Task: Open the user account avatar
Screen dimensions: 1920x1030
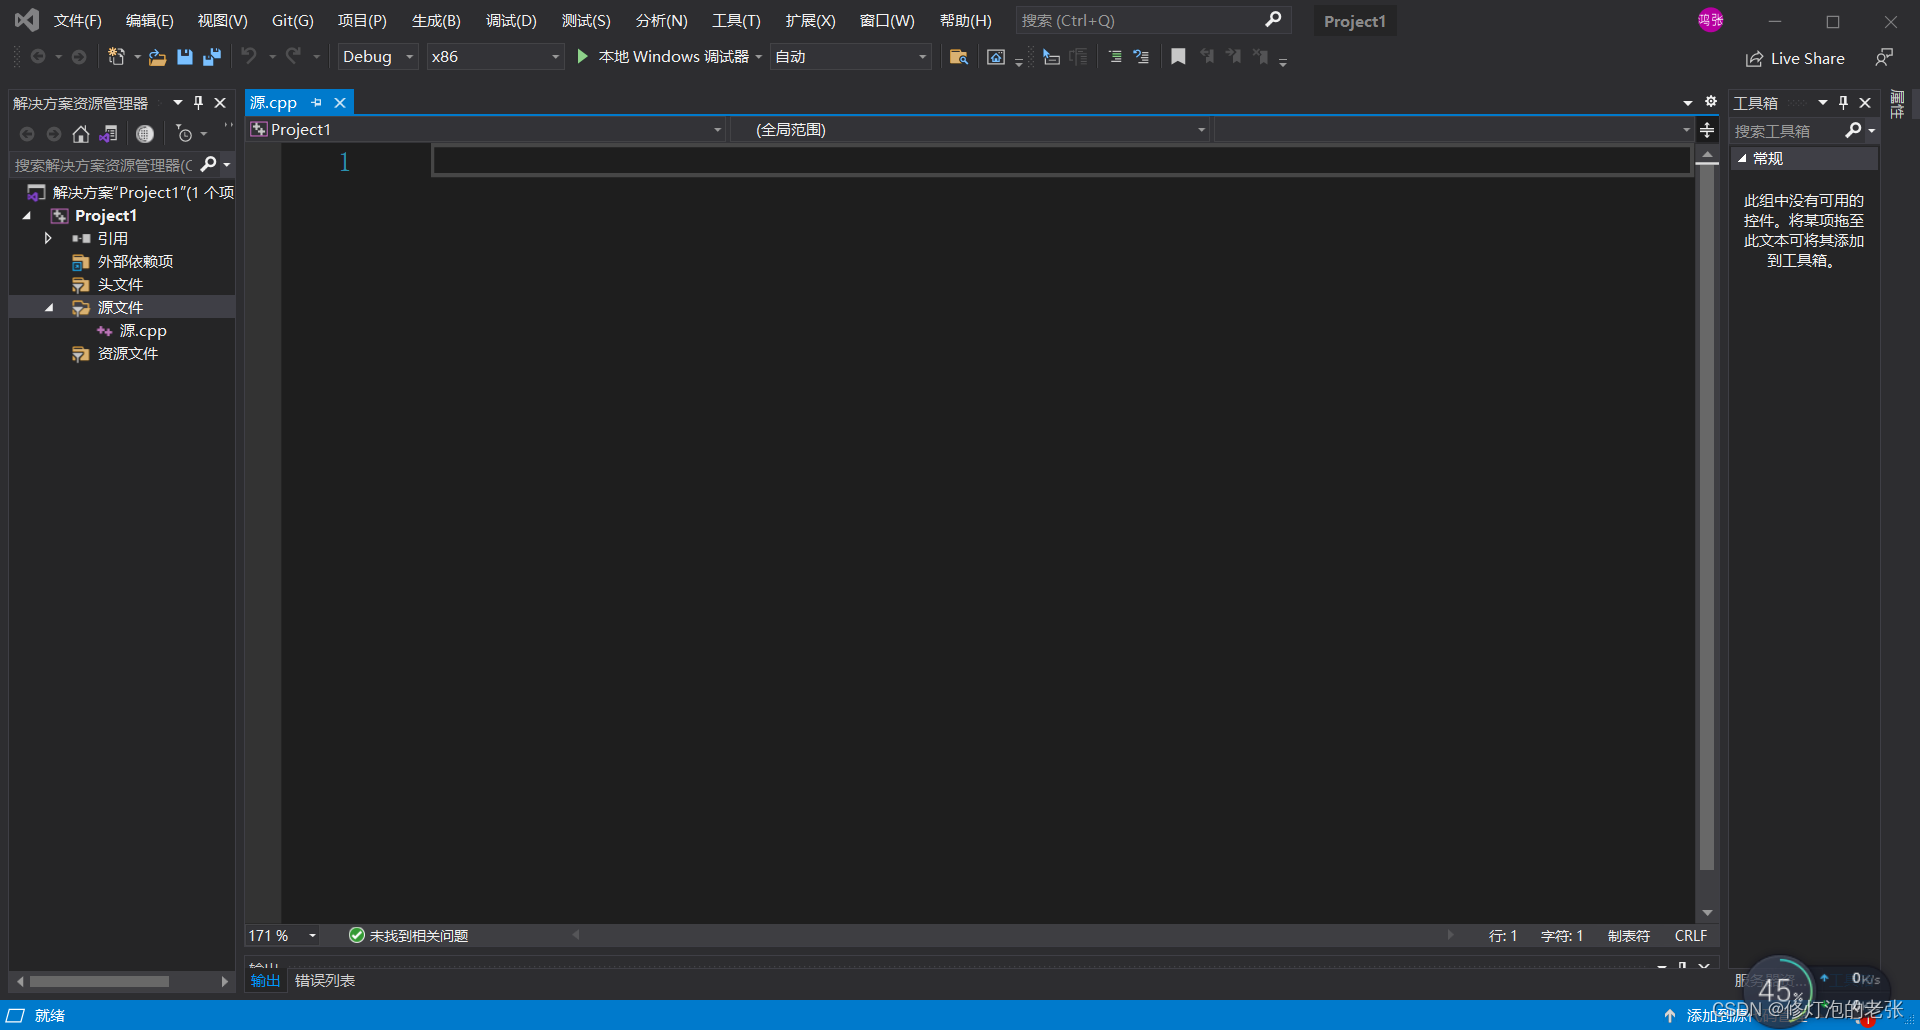Action: pyautogui.click(x=1710, y=20)
